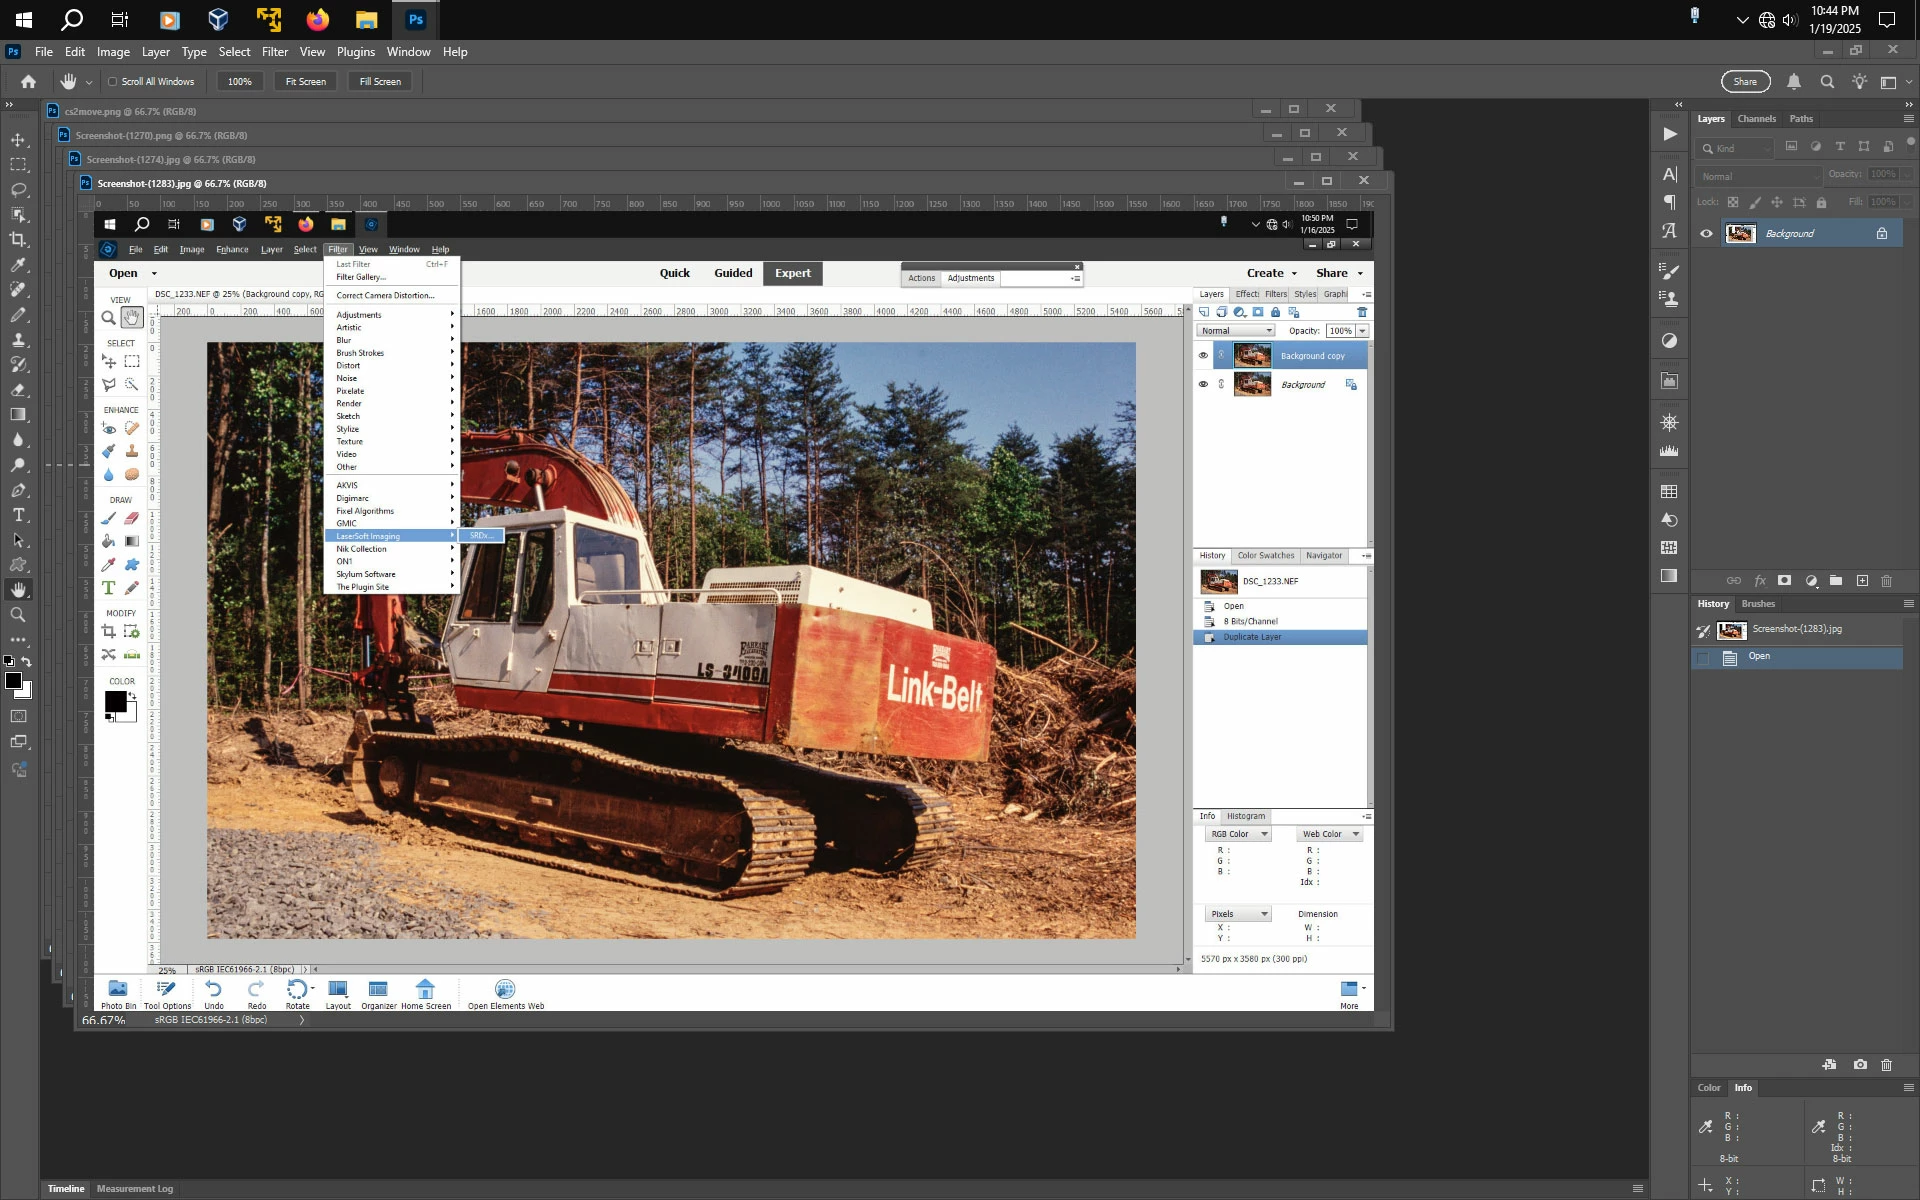Switch to the Channels tab
Viewport: 1920px width, 1200px height.
pos(1756,119)
